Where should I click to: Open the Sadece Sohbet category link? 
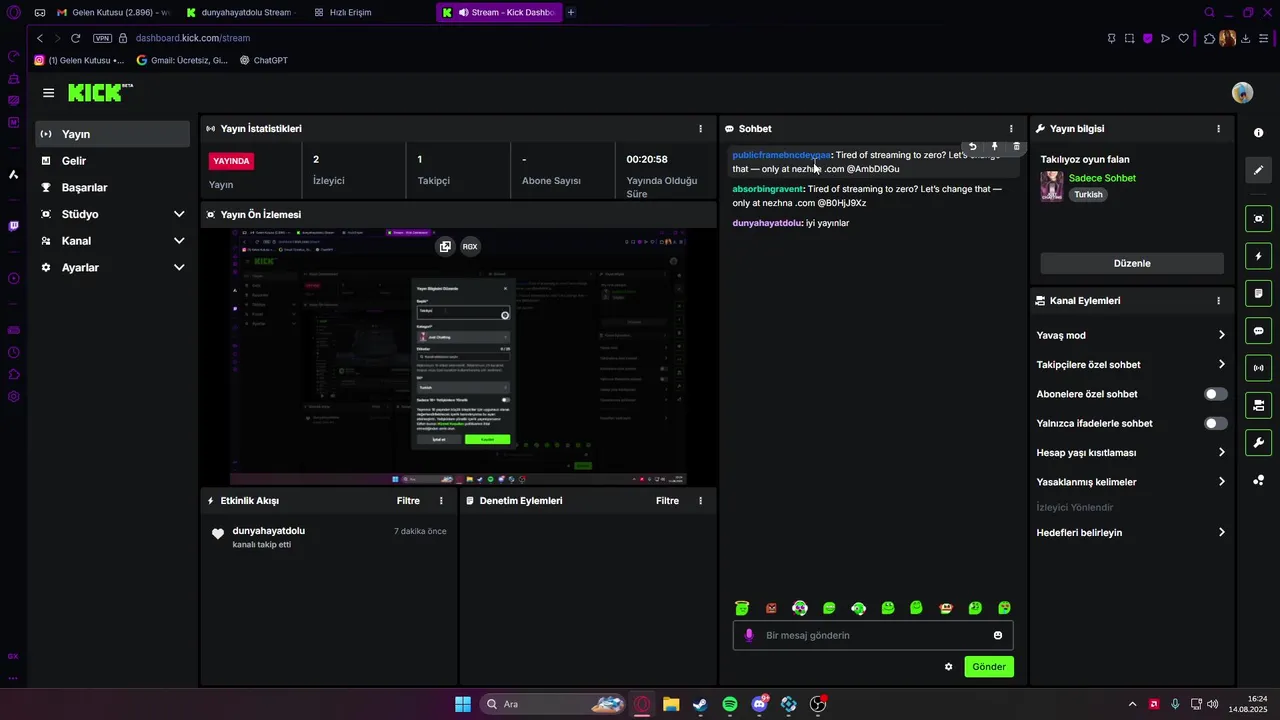pyautogui.click(x=1102, y=178)
